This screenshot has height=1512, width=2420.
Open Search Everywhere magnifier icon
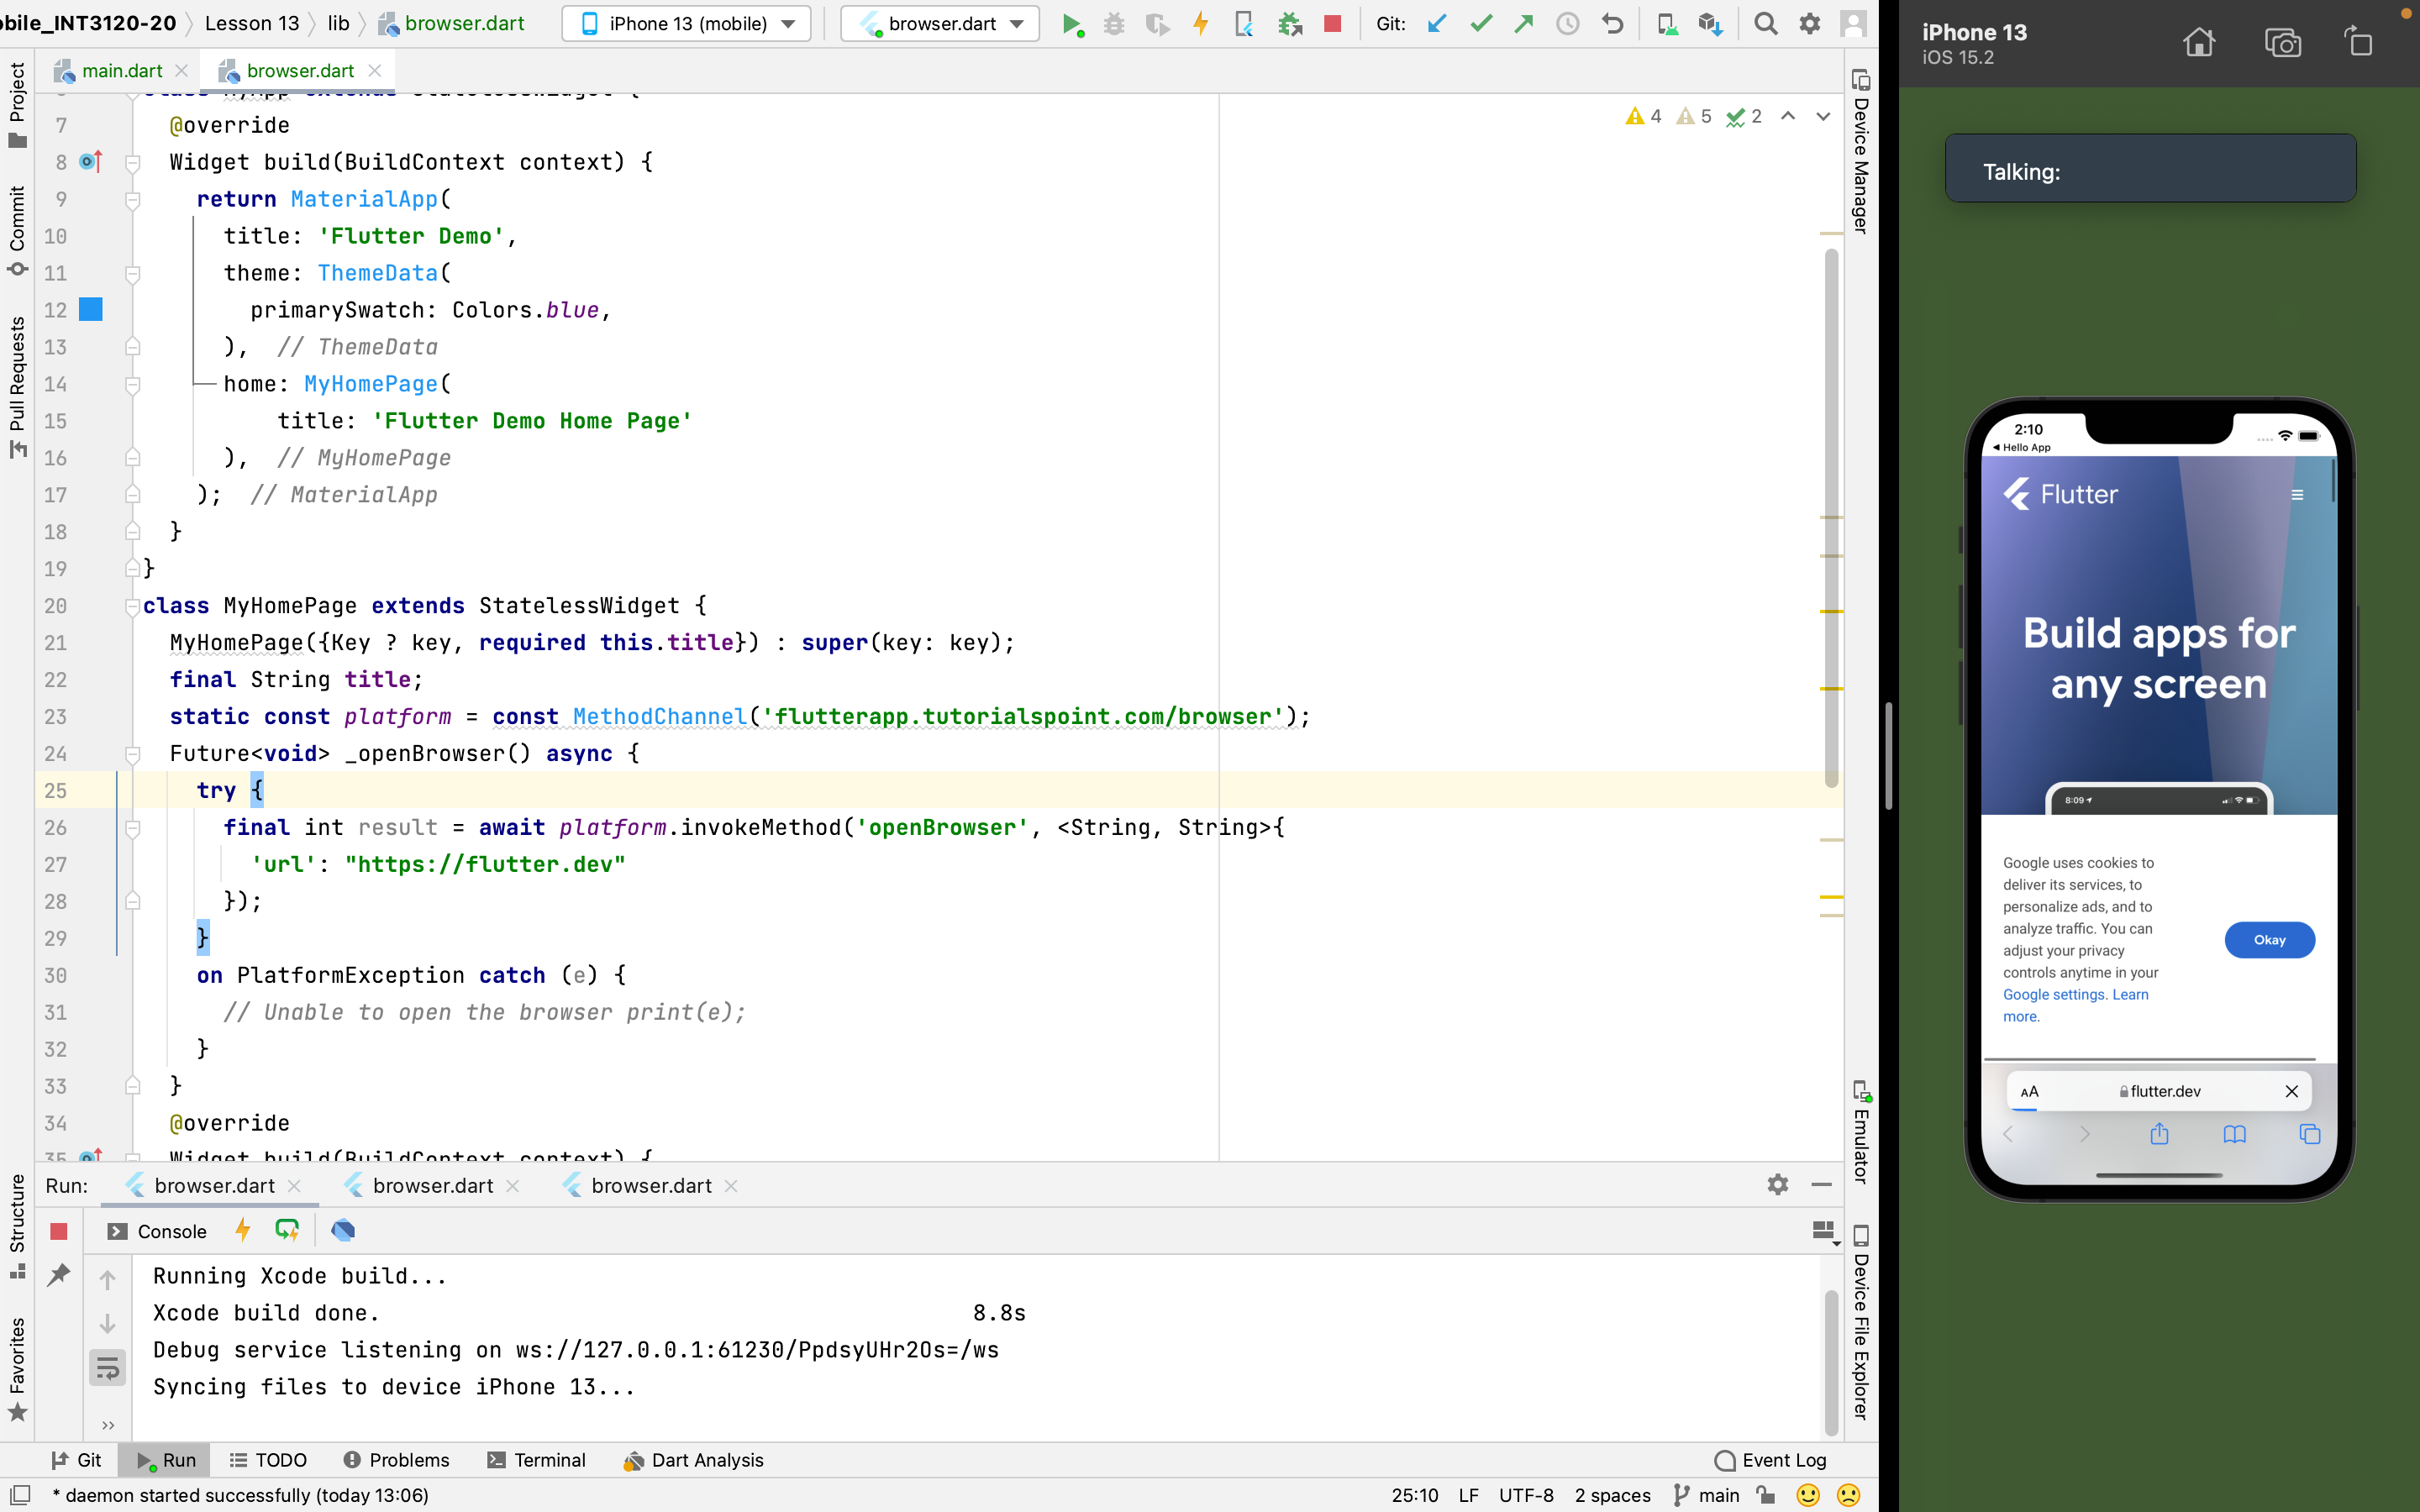pos(1765,24)
